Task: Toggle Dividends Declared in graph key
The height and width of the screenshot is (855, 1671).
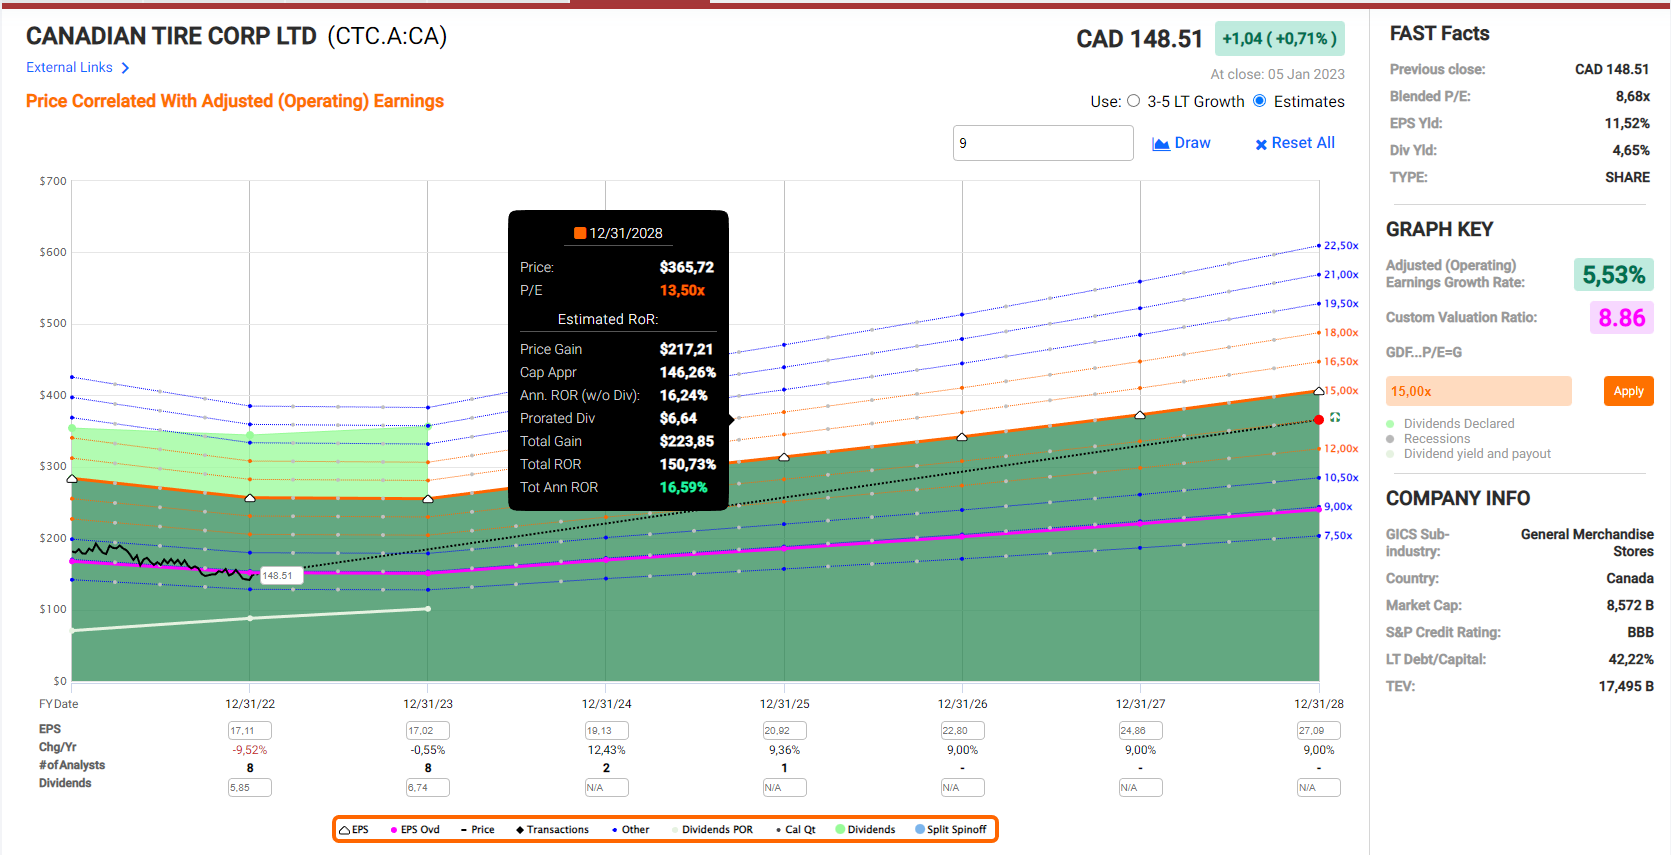Action: (1390, 424)
